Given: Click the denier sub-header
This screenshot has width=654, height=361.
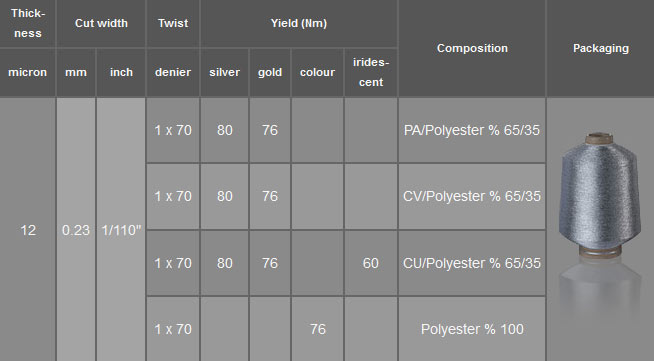Looking at the screenshot, I should pos(173,73).
